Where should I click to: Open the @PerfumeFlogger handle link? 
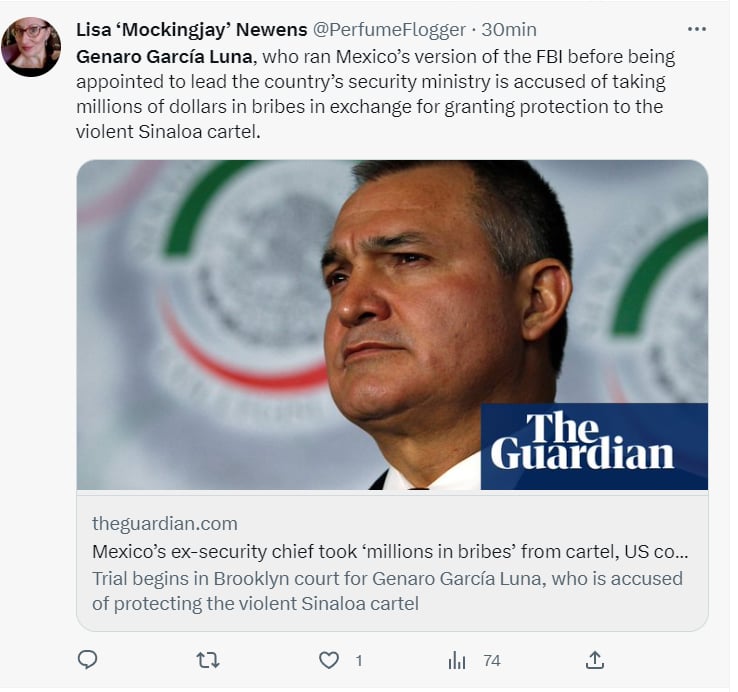point(389,30)
